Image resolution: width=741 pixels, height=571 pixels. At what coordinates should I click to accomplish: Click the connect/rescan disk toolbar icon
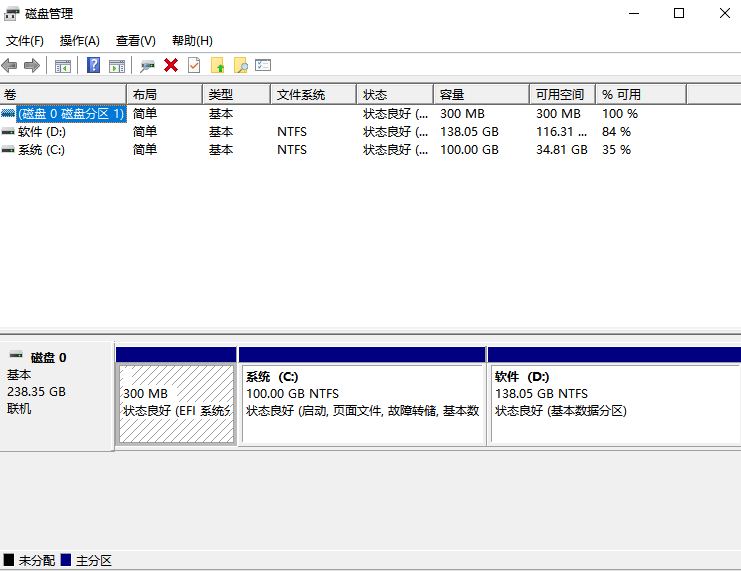(147, 65)
